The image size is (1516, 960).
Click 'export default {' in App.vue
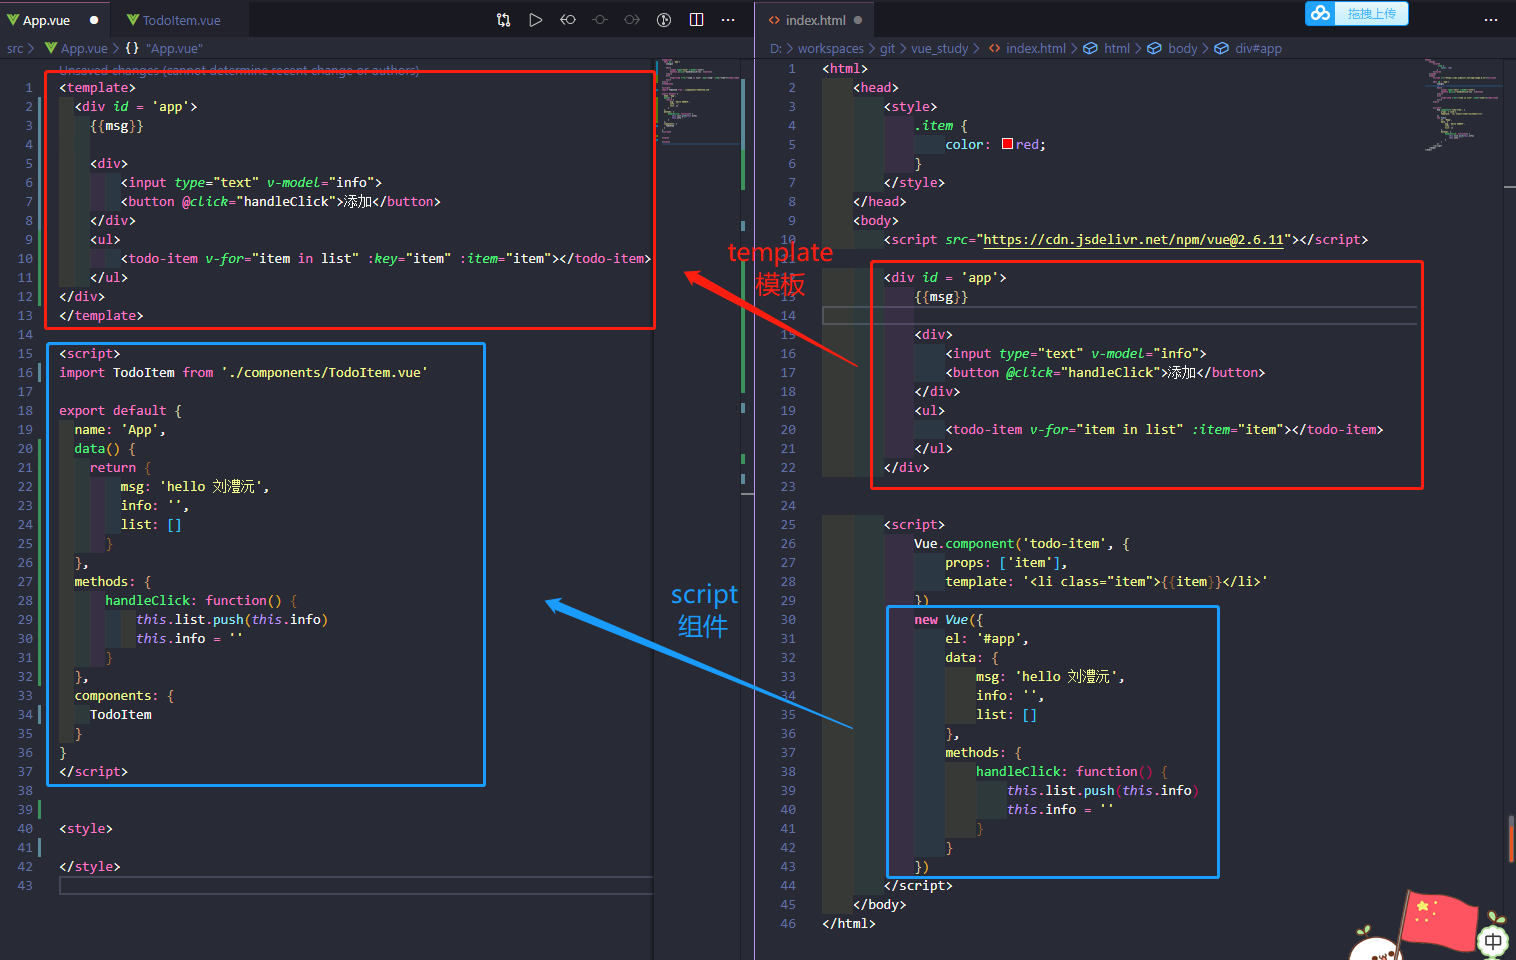[120, 411]
